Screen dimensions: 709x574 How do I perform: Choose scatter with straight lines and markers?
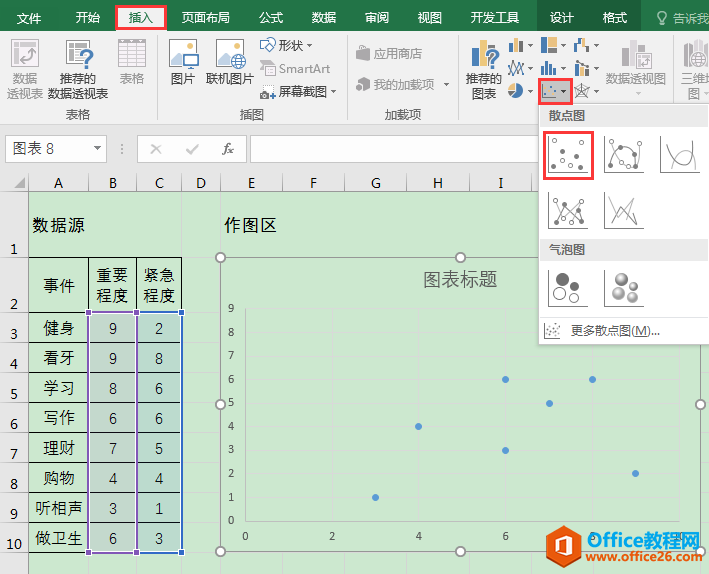coord(569,210)
